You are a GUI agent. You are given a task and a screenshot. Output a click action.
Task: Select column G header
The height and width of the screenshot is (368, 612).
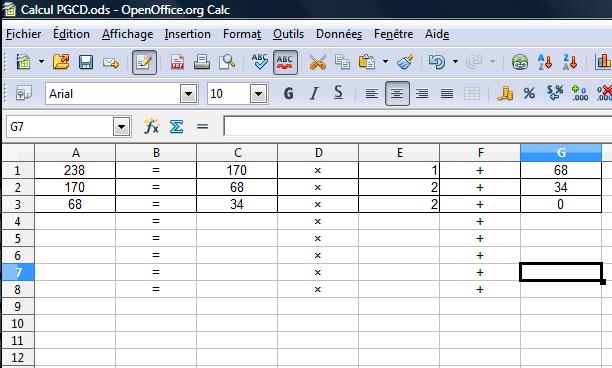[x=561, y=153]
